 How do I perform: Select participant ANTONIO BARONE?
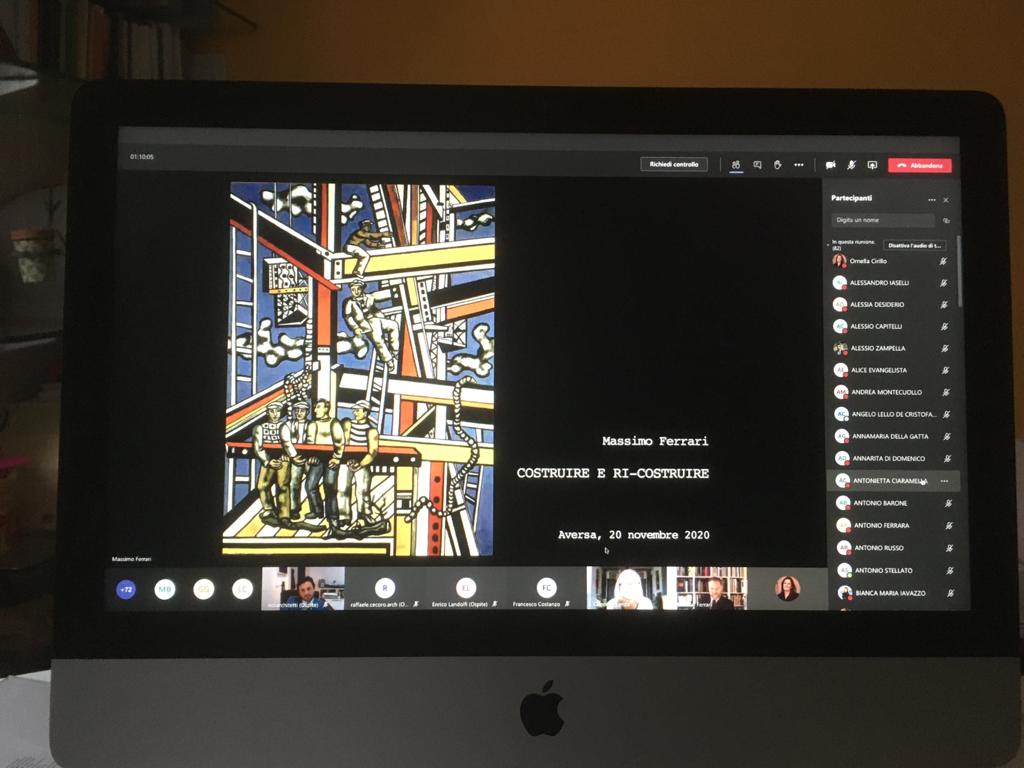[895, 503]
